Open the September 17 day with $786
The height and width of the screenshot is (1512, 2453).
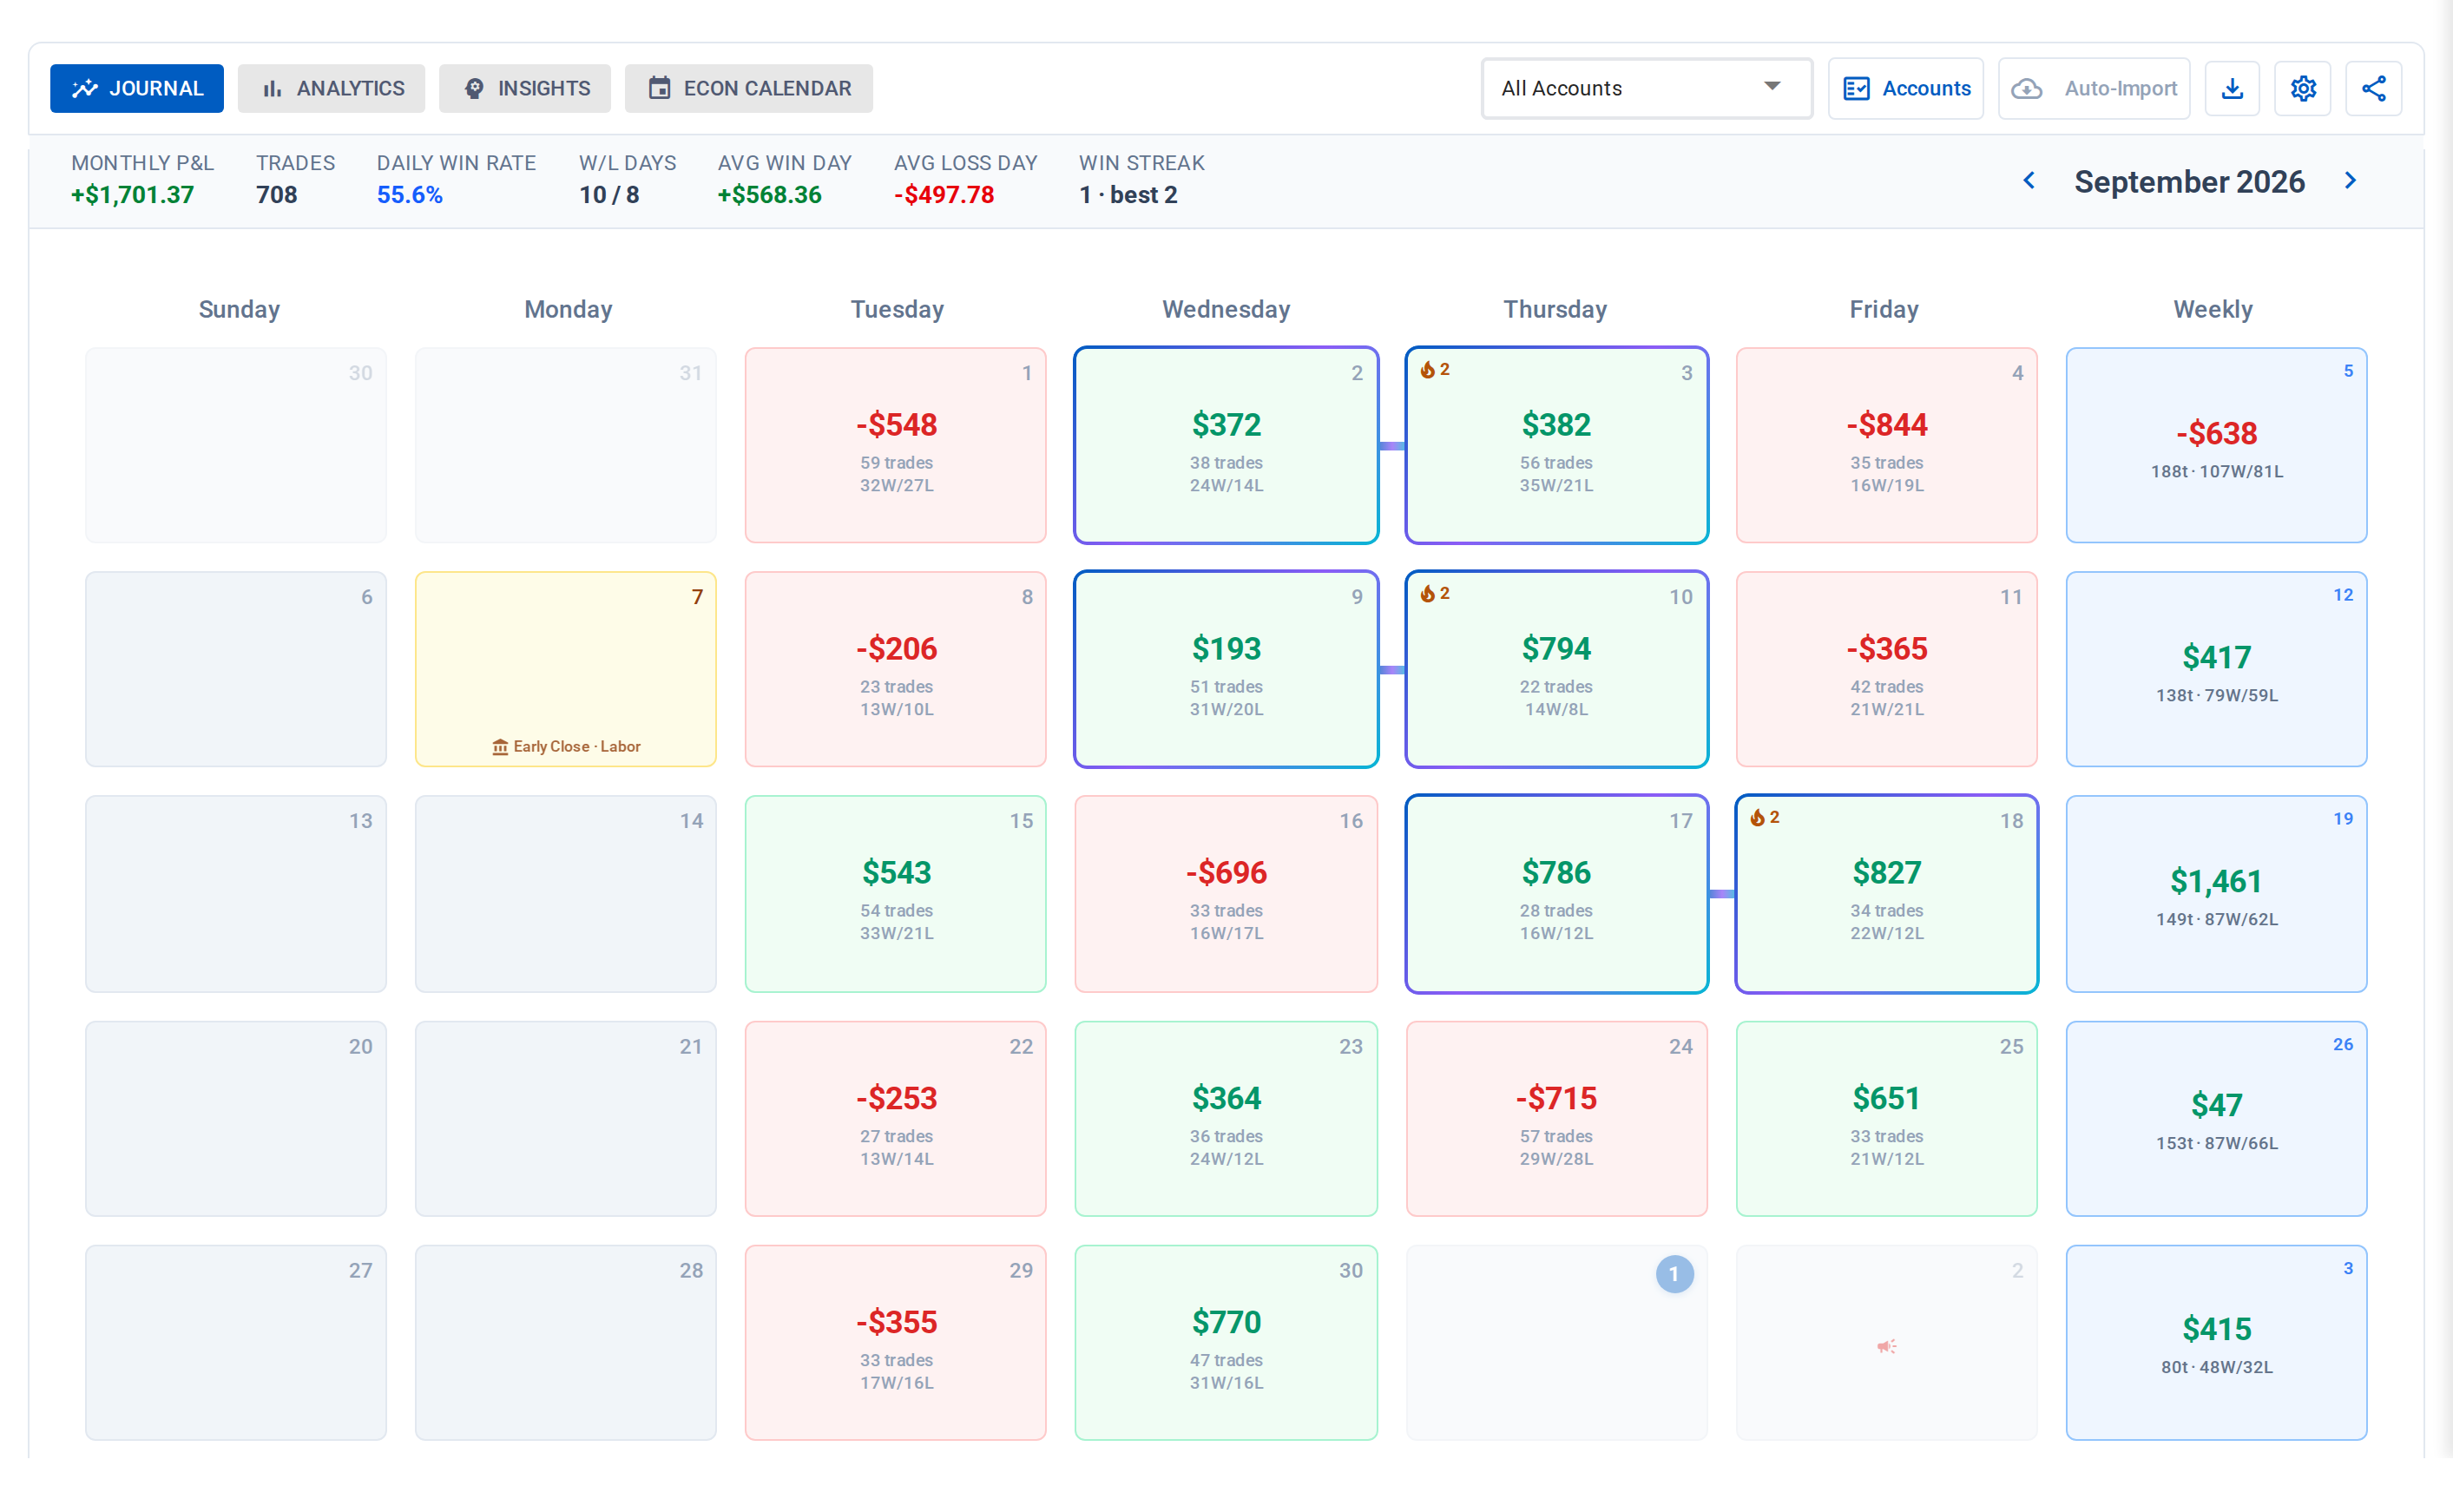point(1556,894)
